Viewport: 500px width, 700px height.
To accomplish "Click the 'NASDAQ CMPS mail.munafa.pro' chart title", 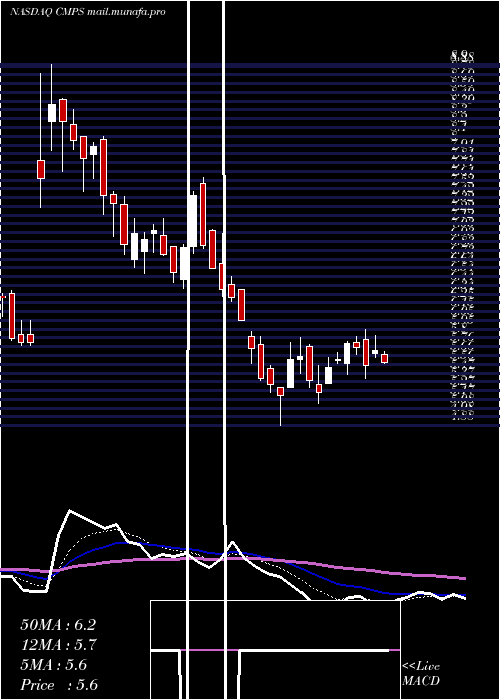I will [88, 12].
